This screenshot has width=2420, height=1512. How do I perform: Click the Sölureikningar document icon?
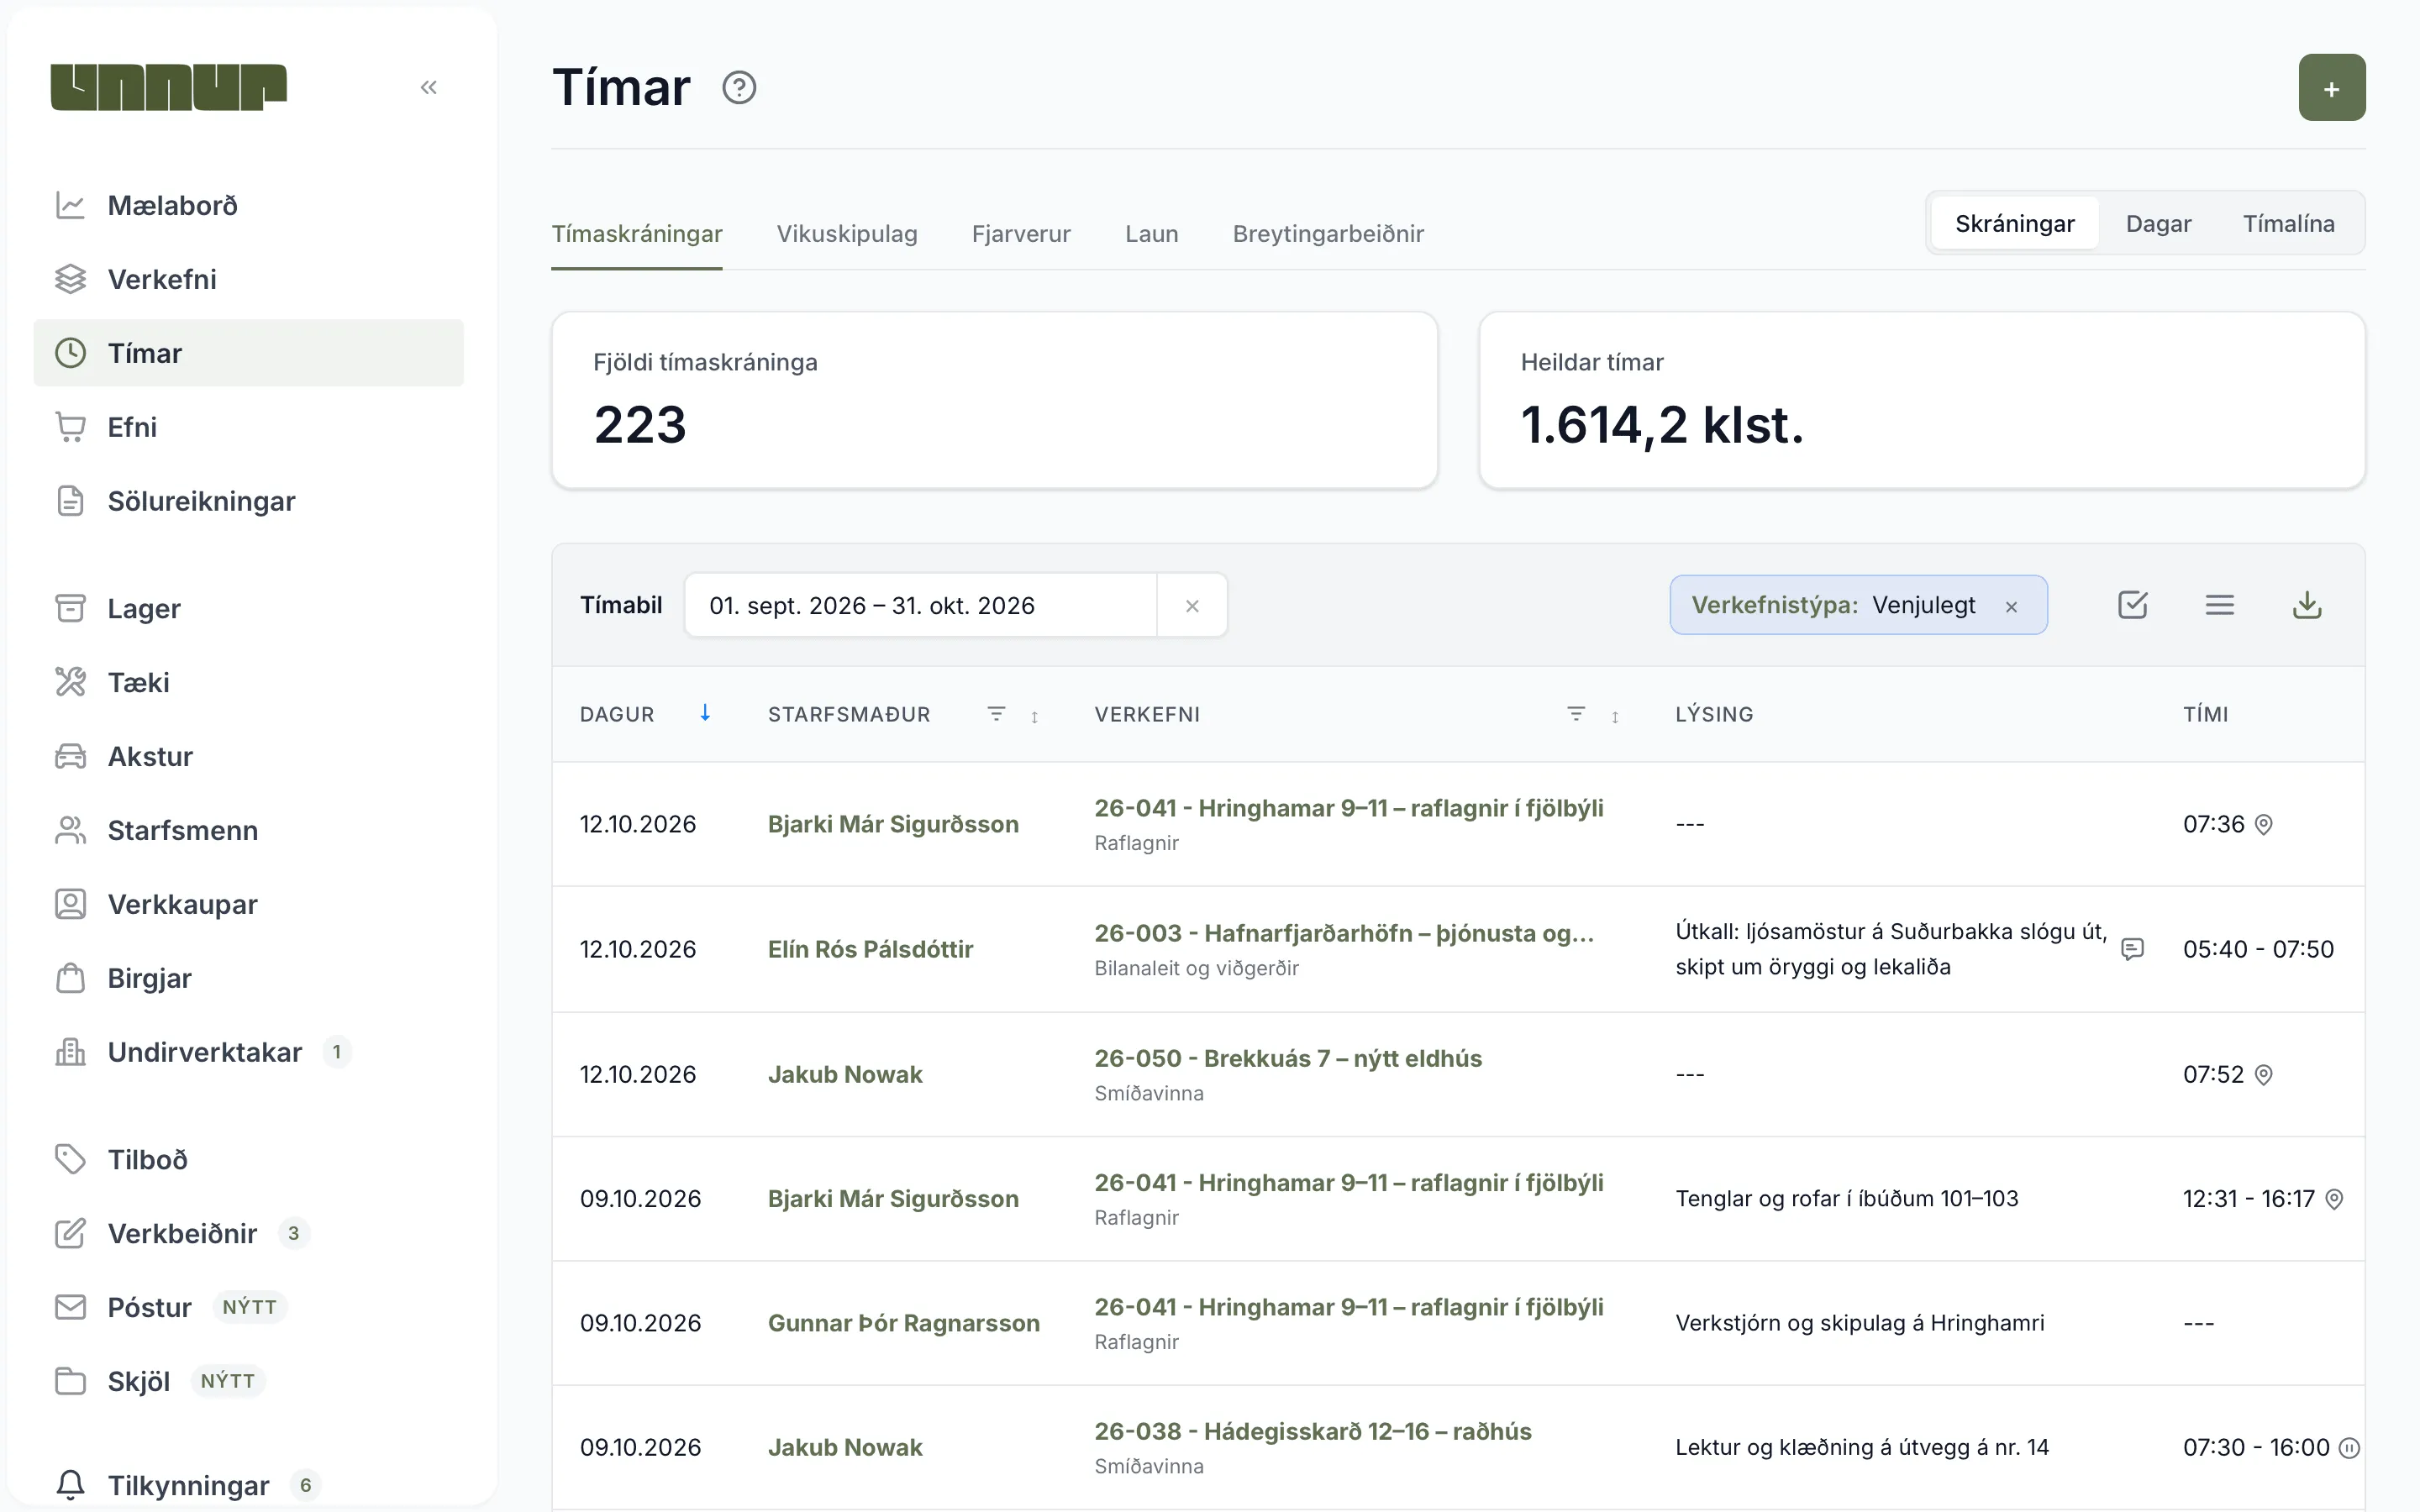(x=70, y=501)
